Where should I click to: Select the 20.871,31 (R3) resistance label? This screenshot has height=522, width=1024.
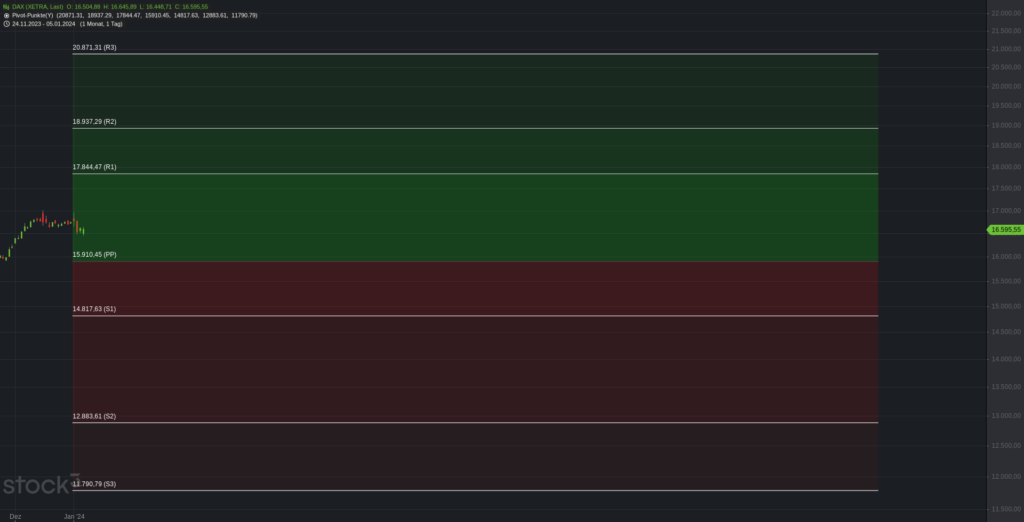95,48
